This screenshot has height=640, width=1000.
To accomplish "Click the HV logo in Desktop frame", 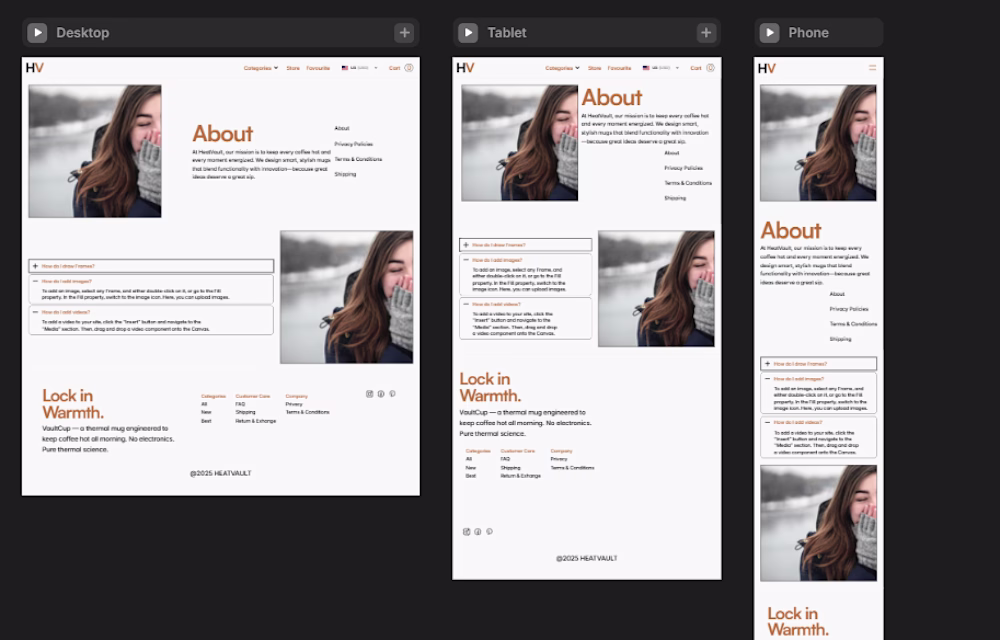I will (34, 68).
